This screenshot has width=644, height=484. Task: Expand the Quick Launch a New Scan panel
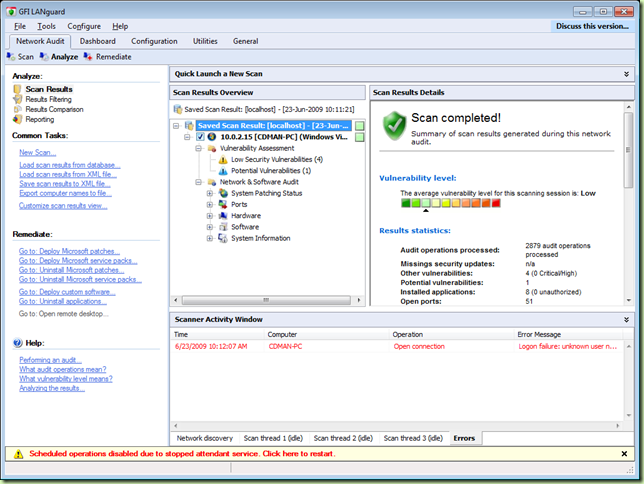[x=624, y=74]
